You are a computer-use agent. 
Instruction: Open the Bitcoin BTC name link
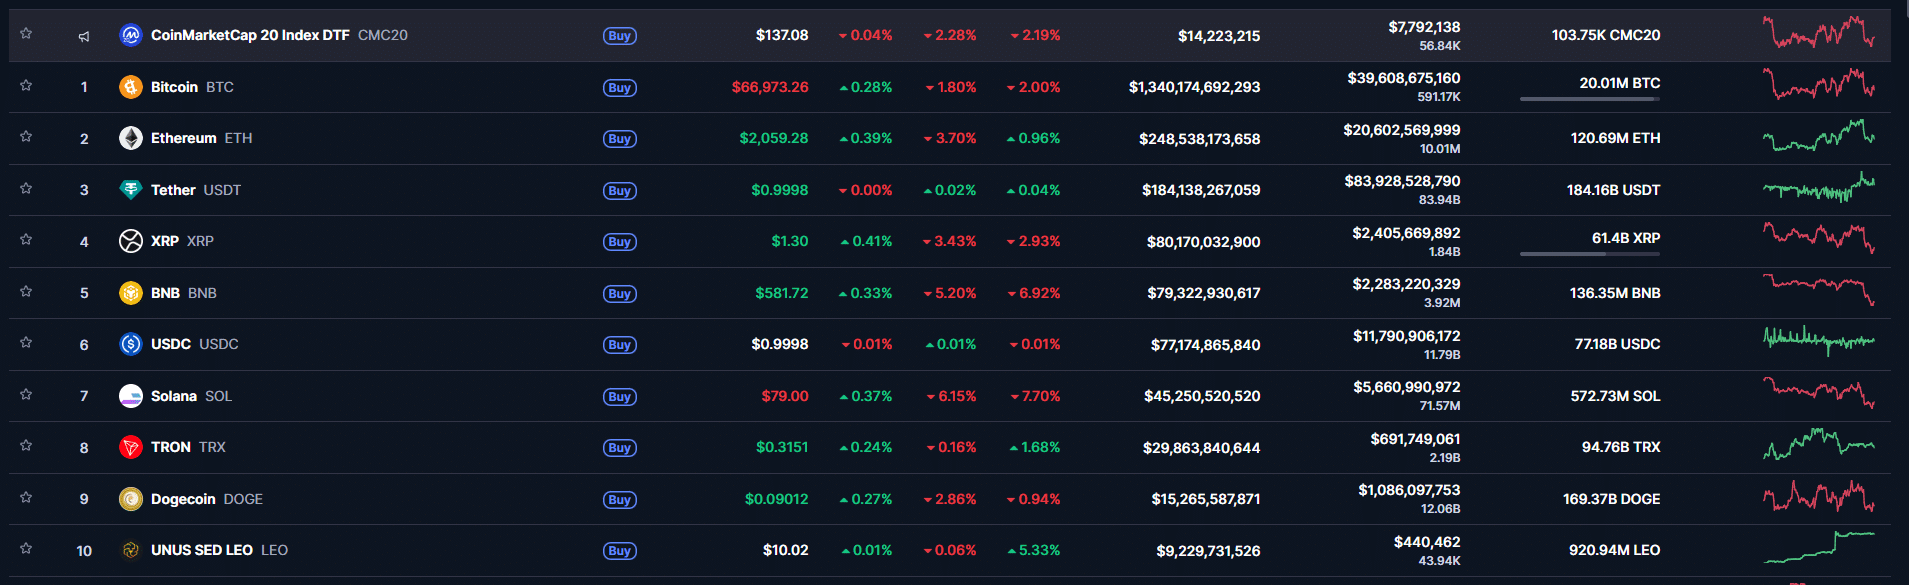coord(192,87)
